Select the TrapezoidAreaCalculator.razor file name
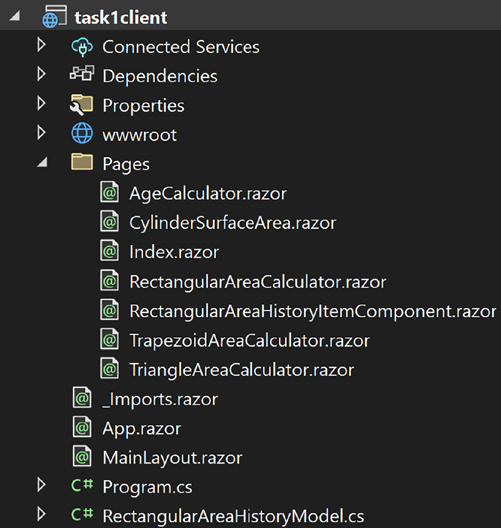Screen dimensions: 501x528 pyautogui.click(x=249, y=341)
